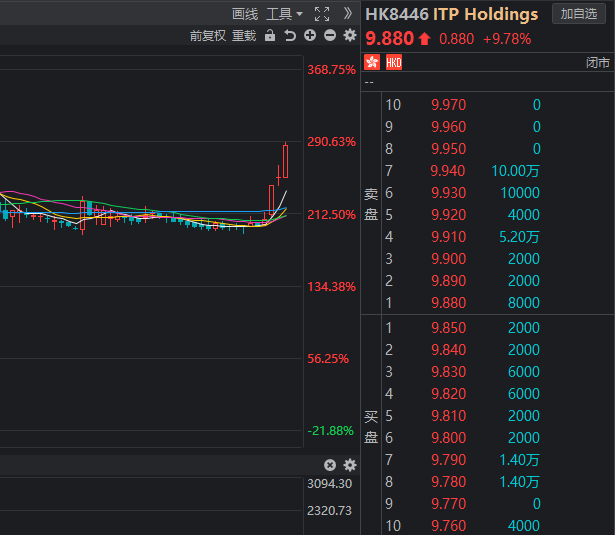Click the 买盘 bid side label

[371, 427]
